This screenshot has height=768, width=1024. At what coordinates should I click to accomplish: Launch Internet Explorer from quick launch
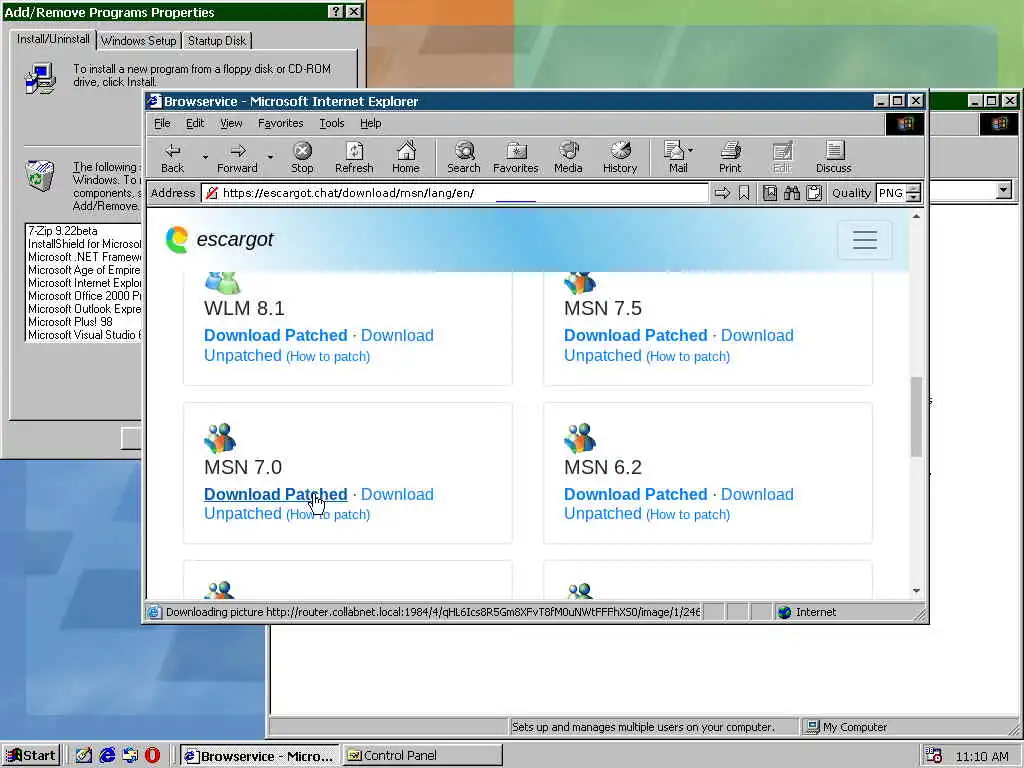(x=107, y=756)
